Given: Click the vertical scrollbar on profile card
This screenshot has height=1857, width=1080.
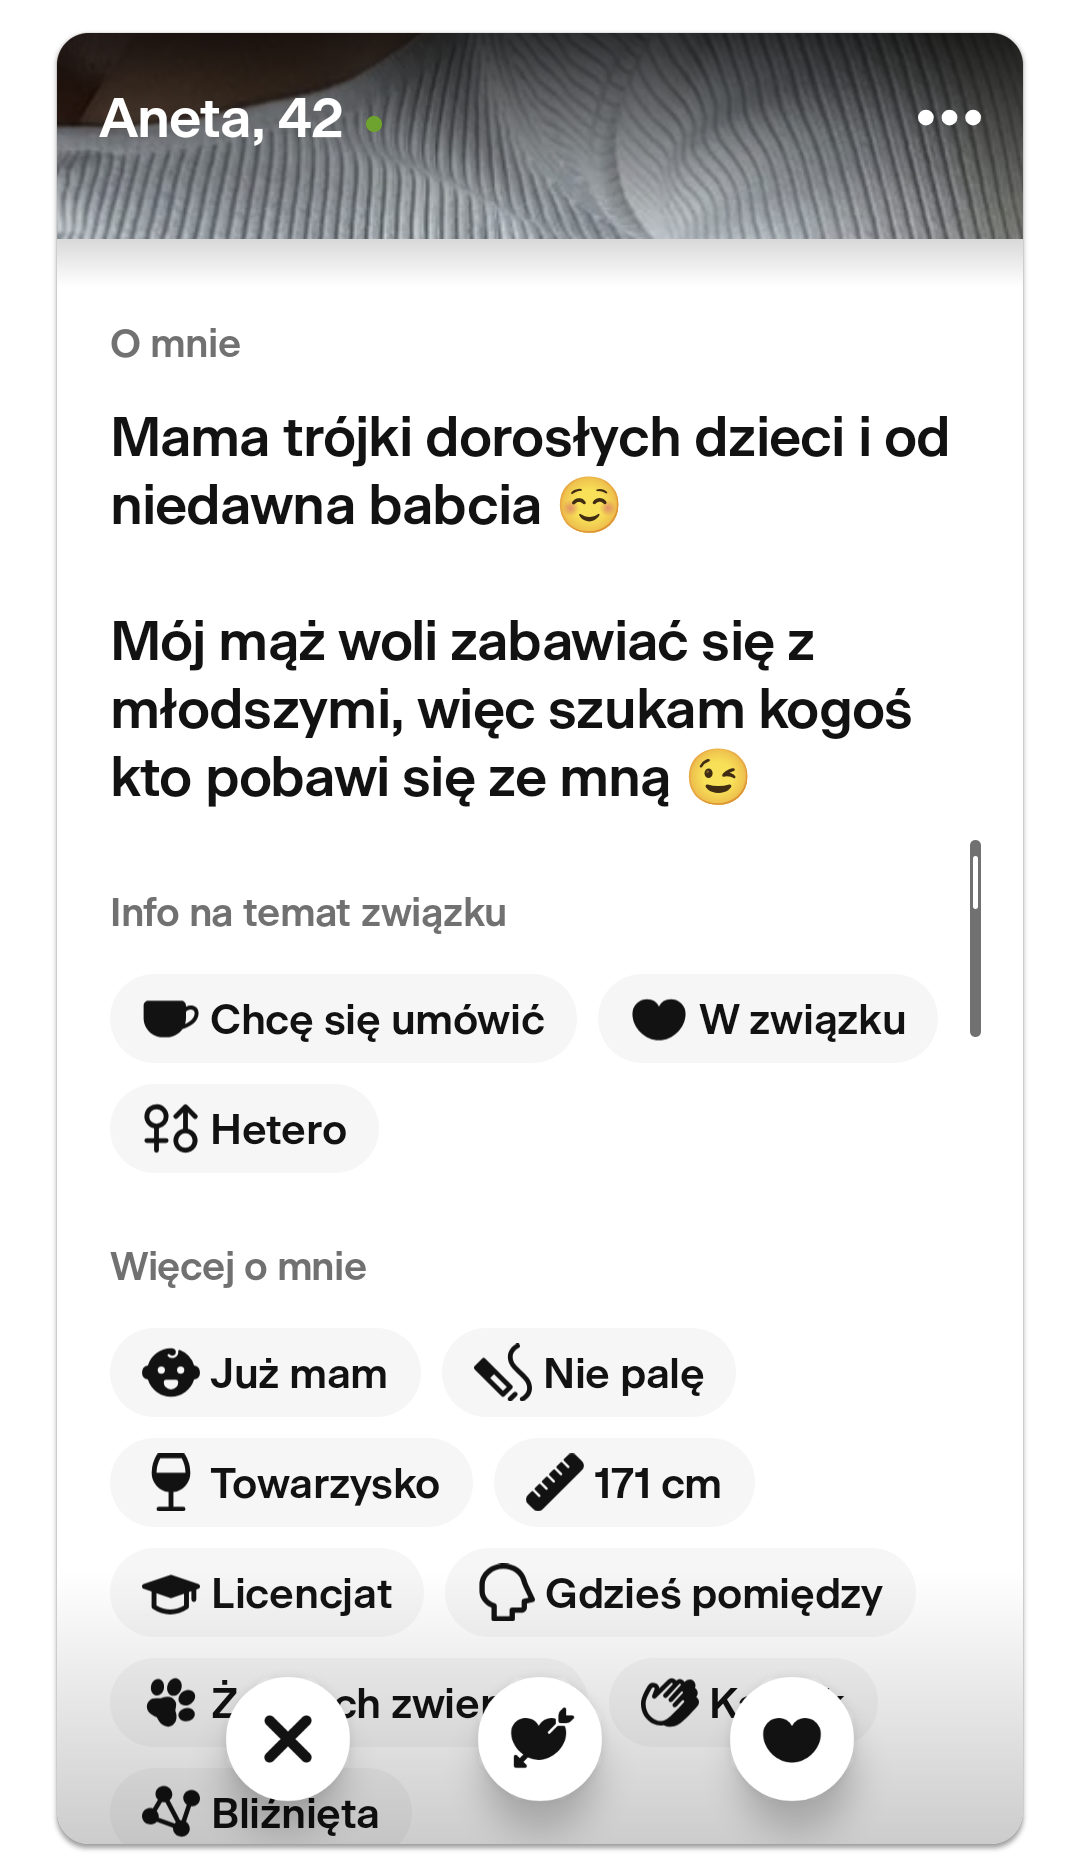Looking at the screenshot, I should (975, 937).
